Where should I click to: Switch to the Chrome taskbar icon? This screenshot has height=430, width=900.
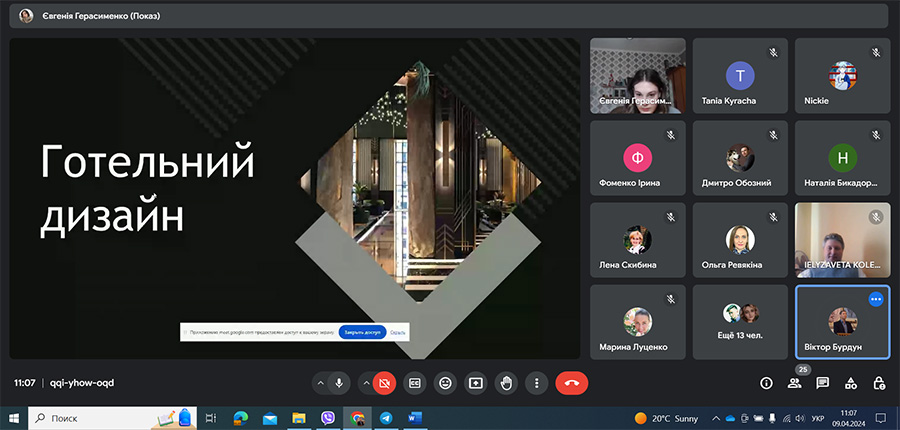coord(357,418)
